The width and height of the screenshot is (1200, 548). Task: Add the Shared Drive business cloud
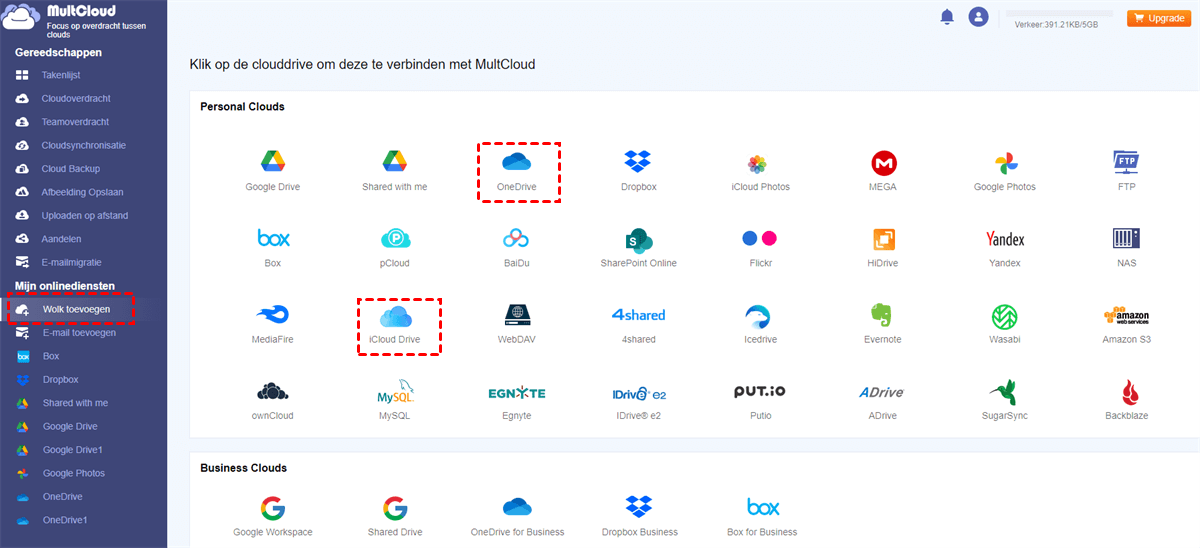(x=395, y=506)
